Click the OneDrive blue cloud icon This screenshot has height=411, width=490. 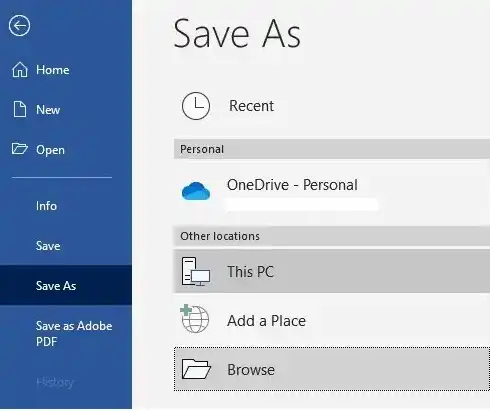(x=196, y=191)
